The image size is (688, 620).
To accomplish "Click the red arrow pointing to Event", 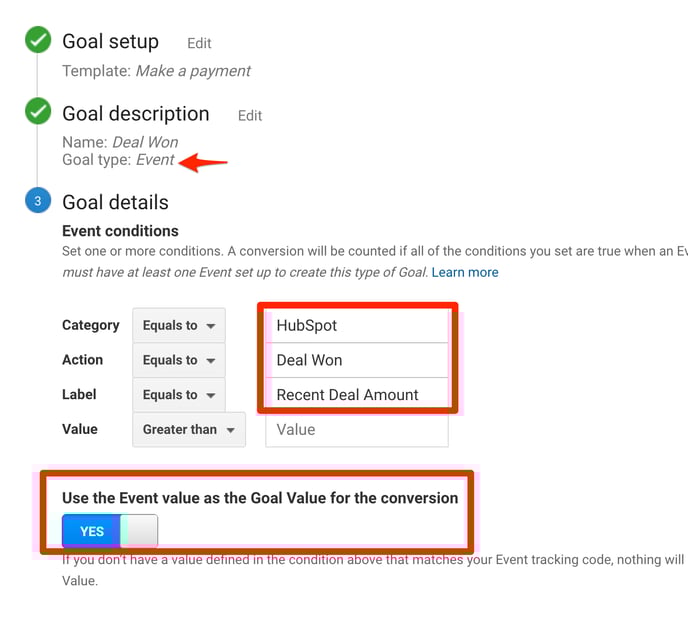I will (203, 162).
